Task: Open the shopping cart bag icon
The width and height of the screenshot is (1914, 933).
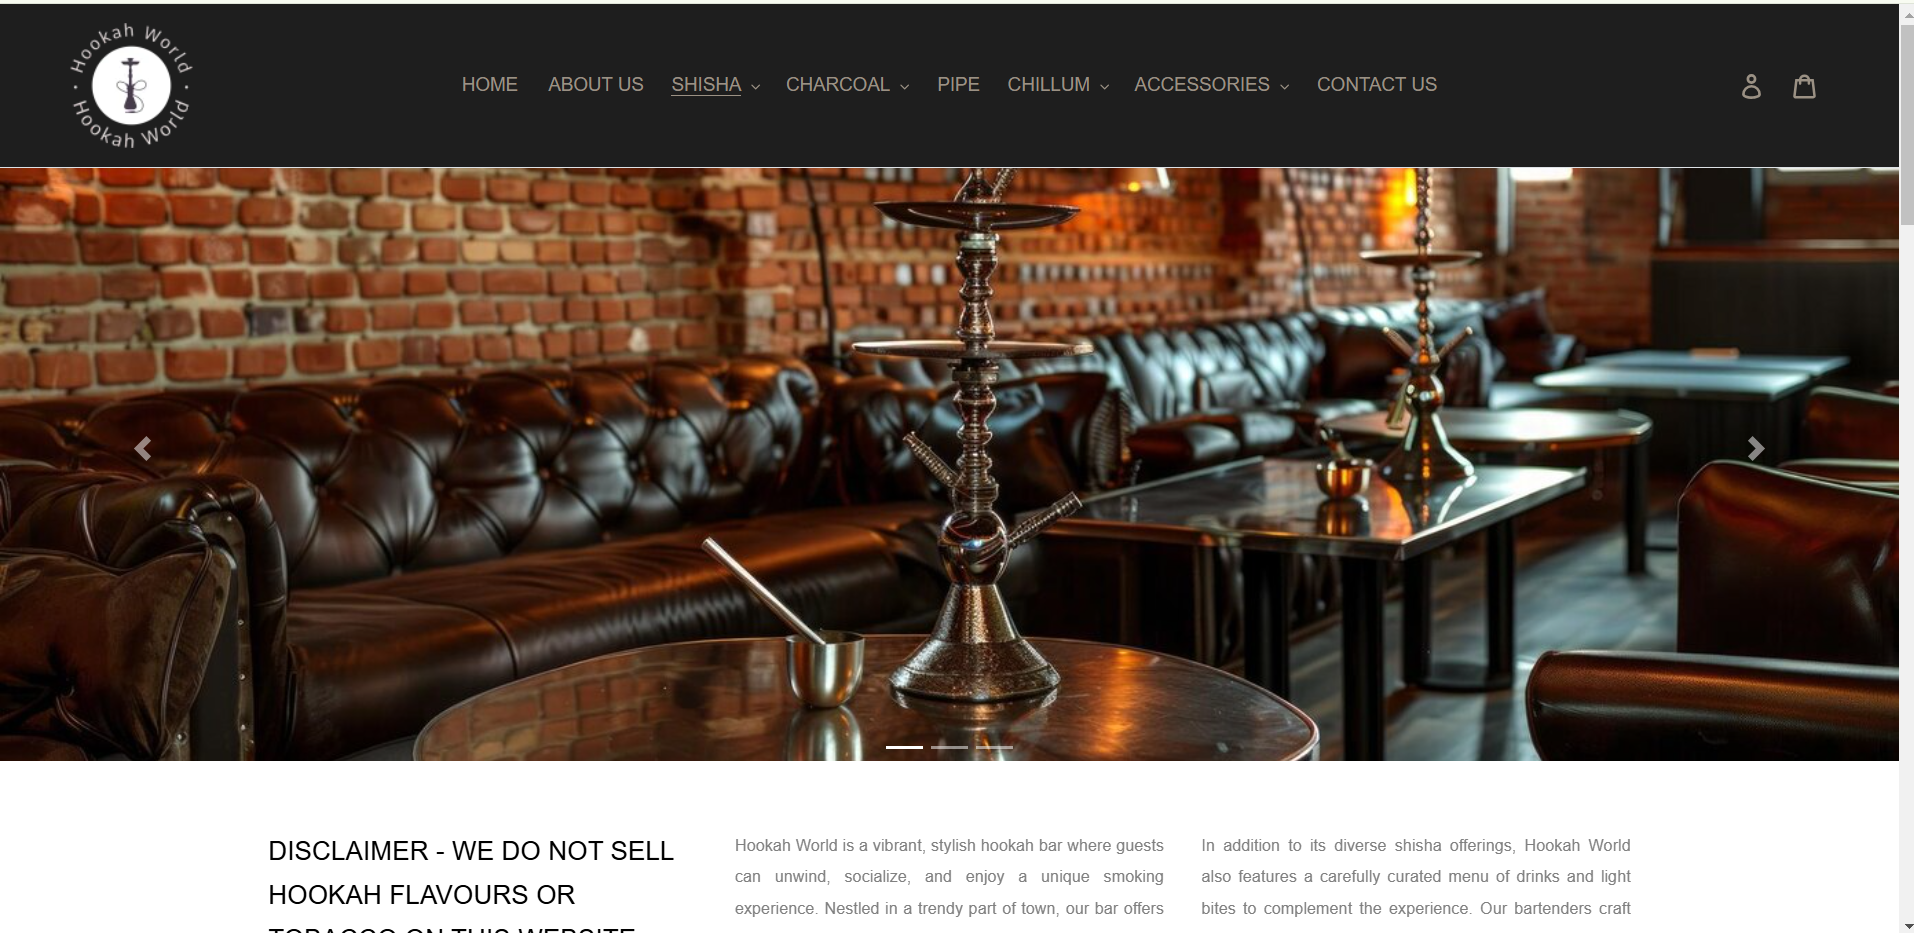Action: (1804, 86)
